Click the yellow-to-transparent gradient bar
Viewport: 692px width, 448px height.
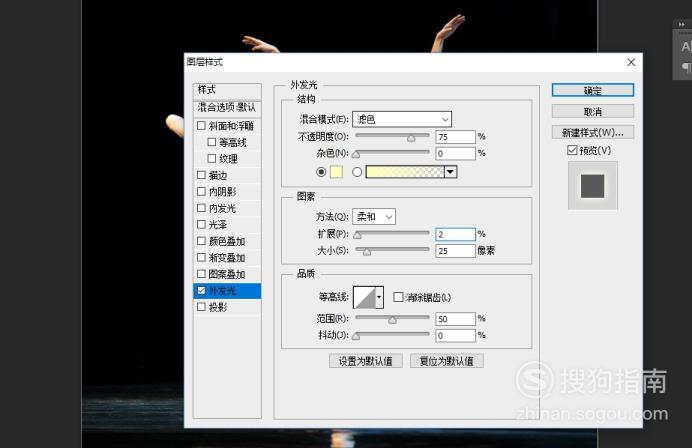pyautogui.click(x=405, y=172)
